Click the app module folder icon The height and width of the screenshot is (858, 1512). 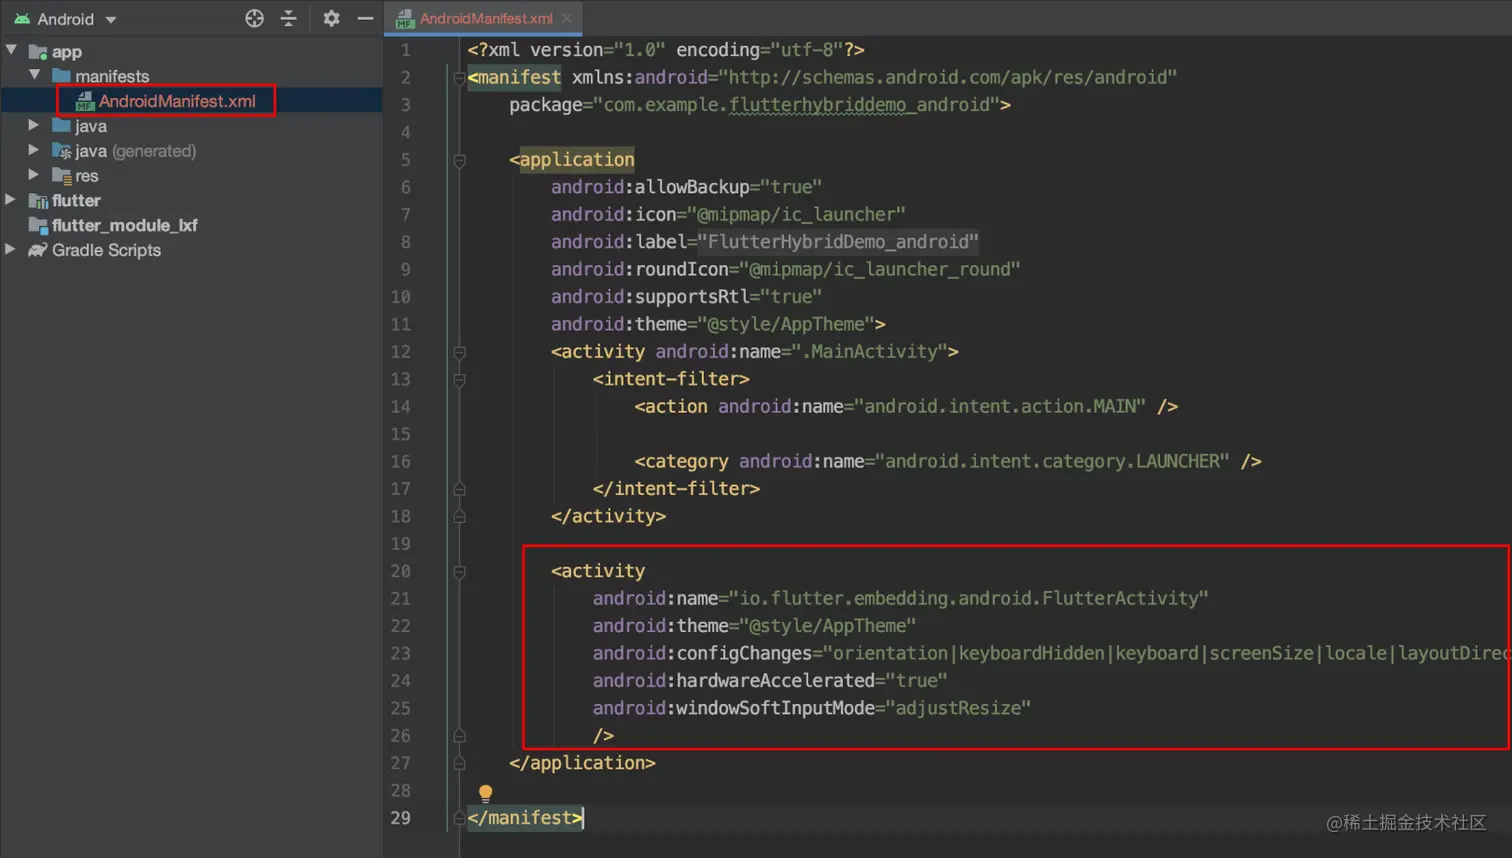38,51
